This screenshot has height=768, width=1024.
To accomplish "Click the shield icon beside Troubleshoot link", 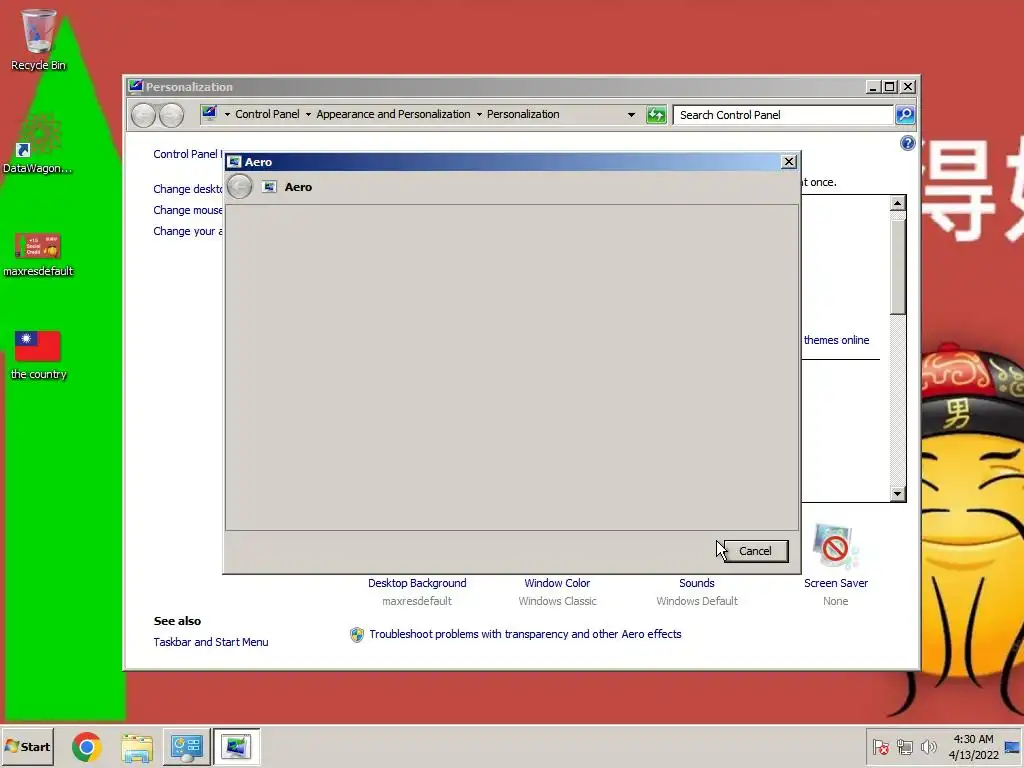I will (x=357, y=635).
